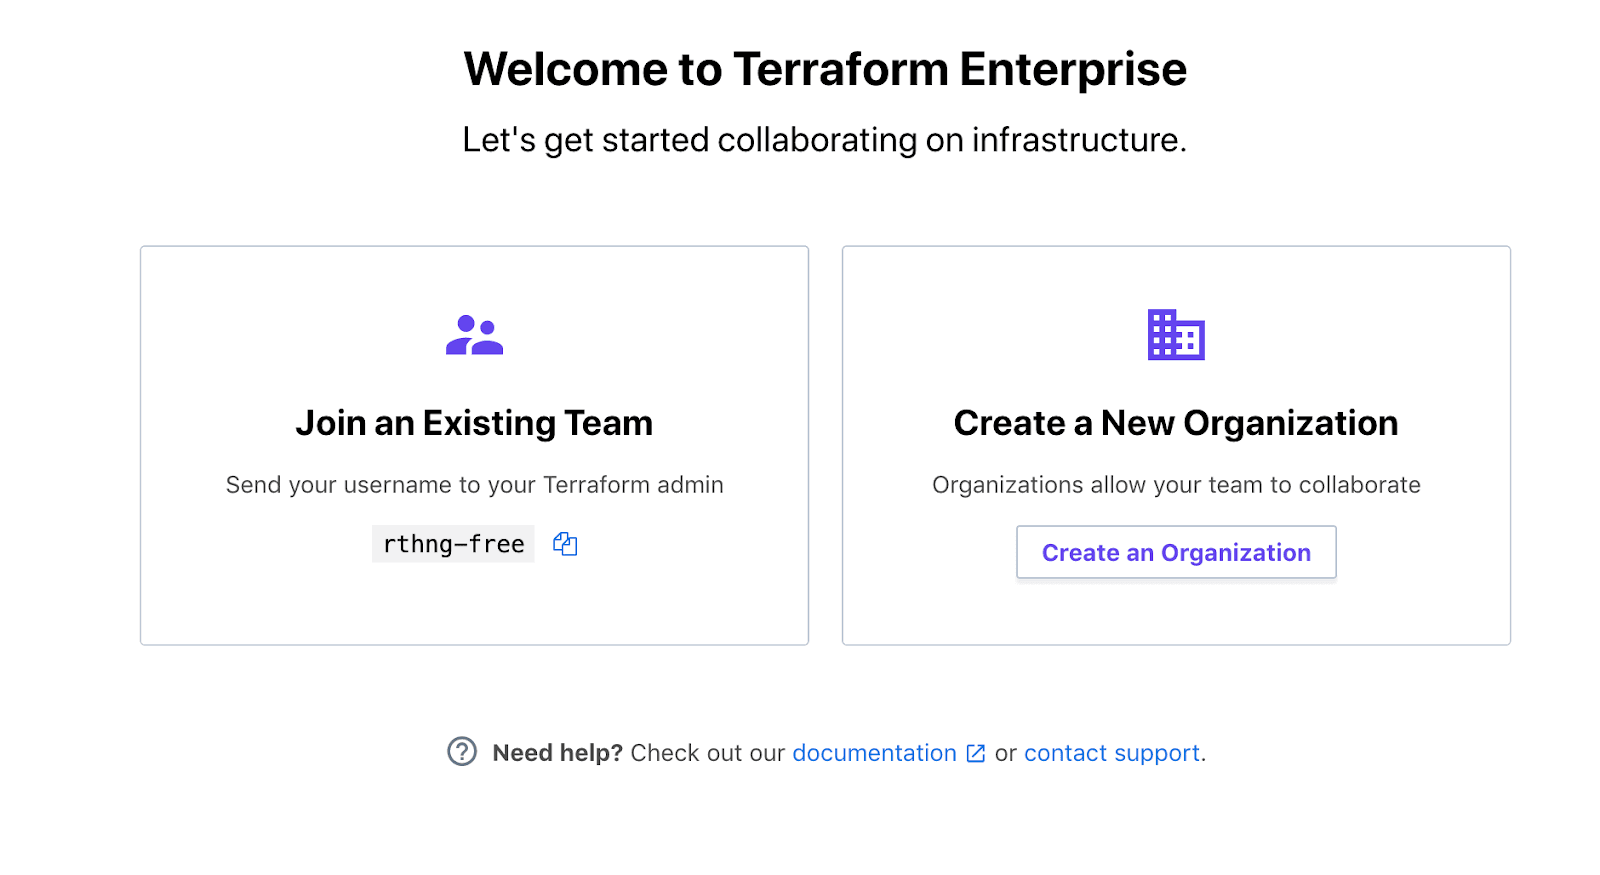
Task: Click the Welcome to Terraform Enterprise heading
Action: (825, 69)
